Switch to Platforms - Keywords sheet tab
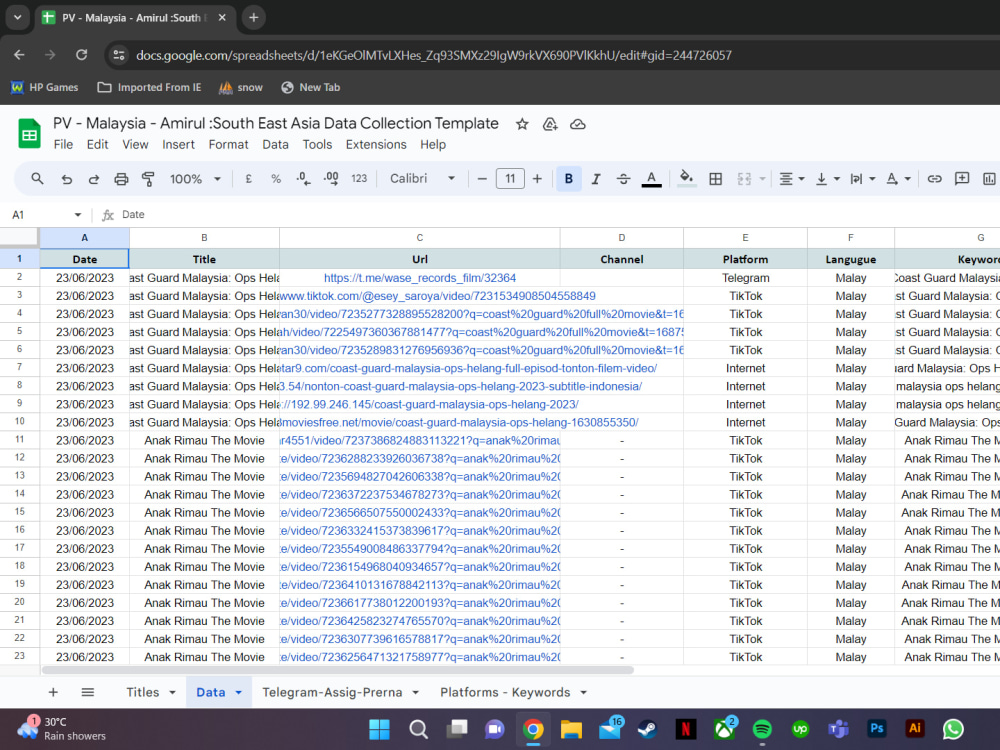This screenshot has width=1000, height=750. [x=505, y=693]
